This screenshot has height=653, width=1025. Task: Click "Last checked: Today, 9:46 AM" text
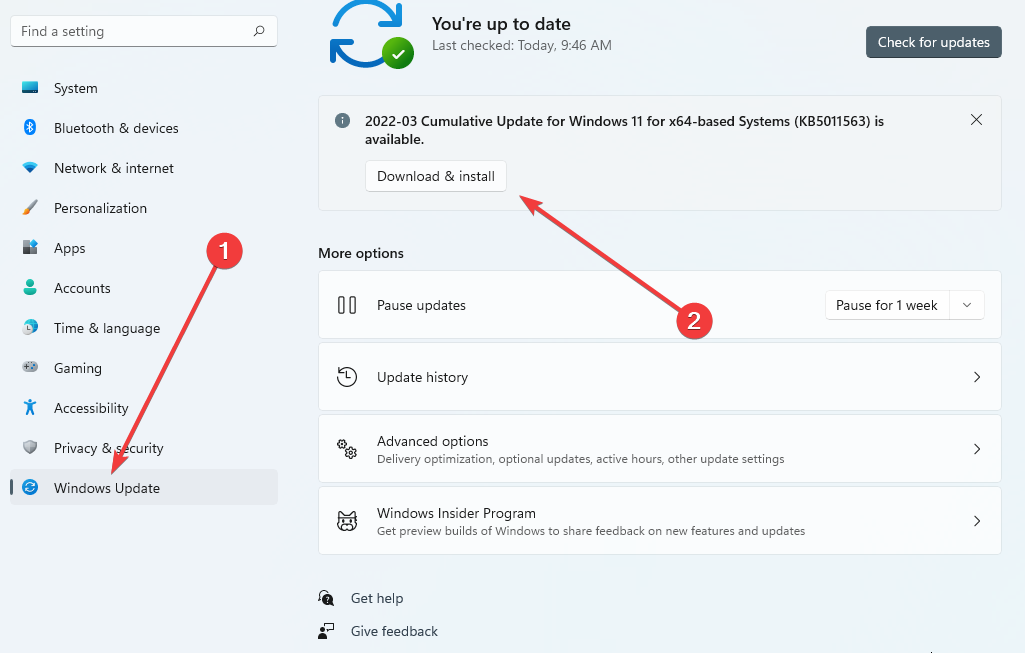522,45
